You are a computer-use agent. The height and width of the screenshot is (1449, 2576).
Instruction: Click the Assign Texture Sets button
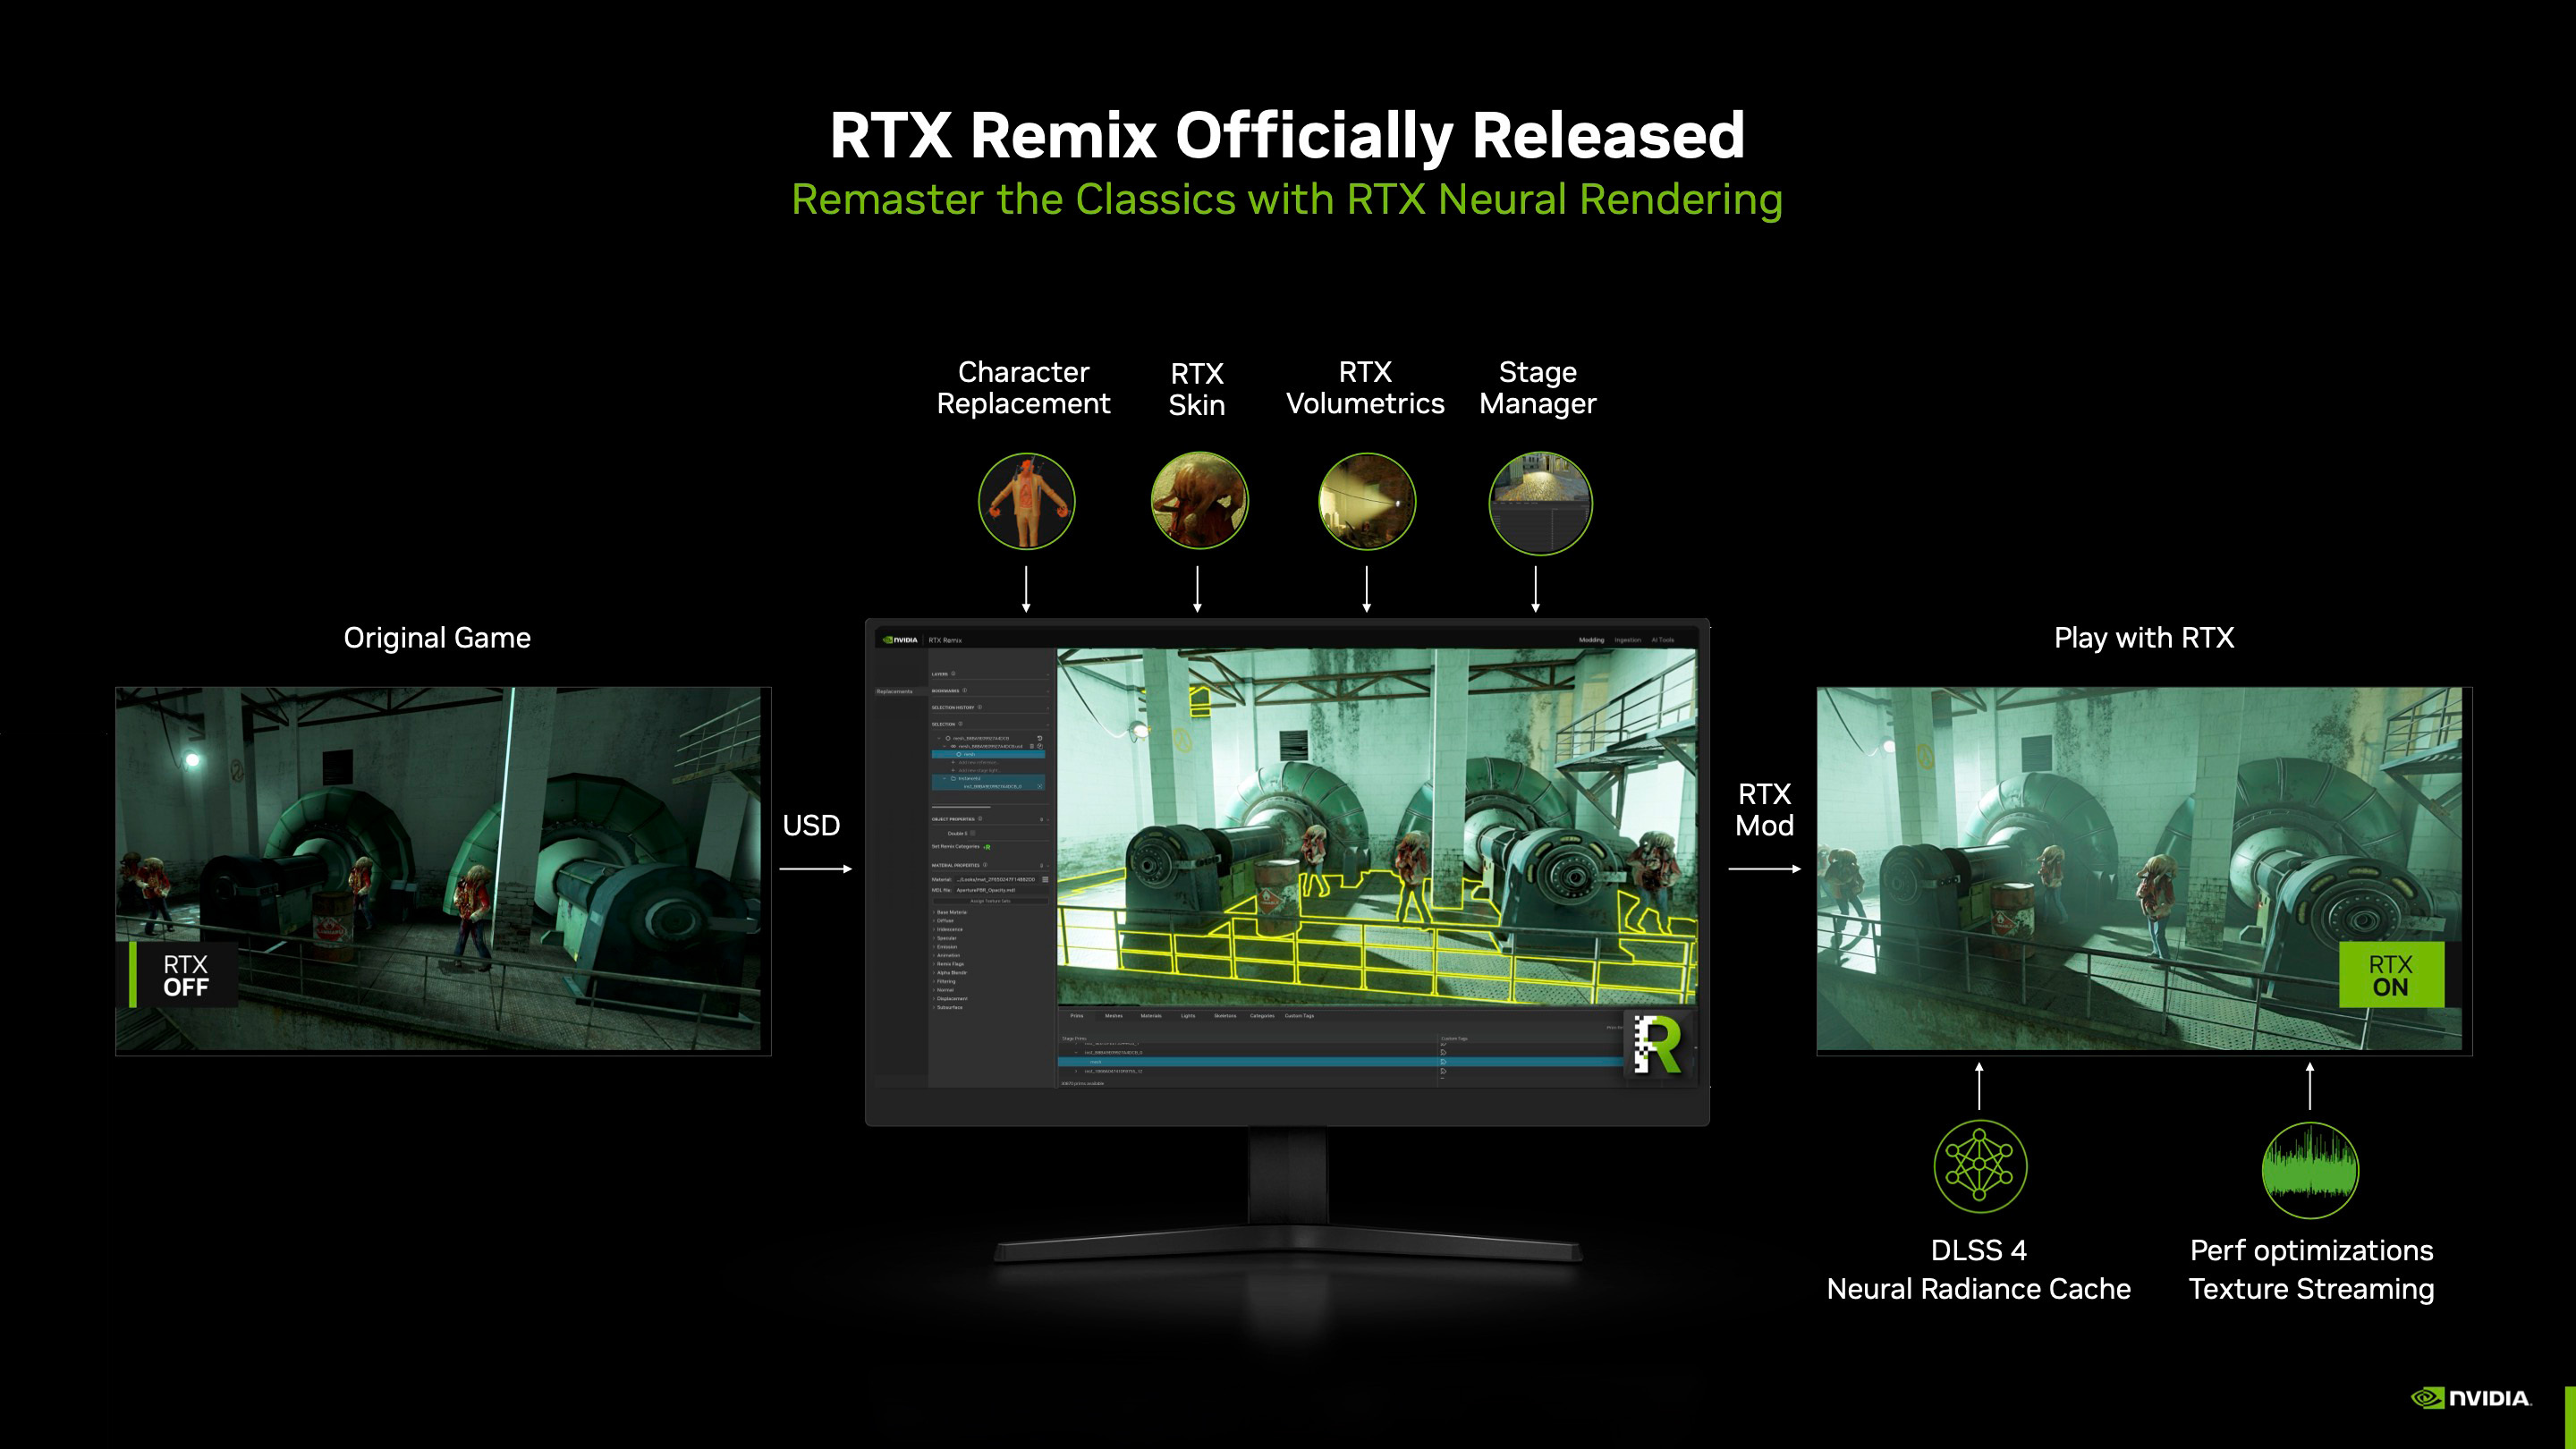pyautogui.click(x=991, y=901)
